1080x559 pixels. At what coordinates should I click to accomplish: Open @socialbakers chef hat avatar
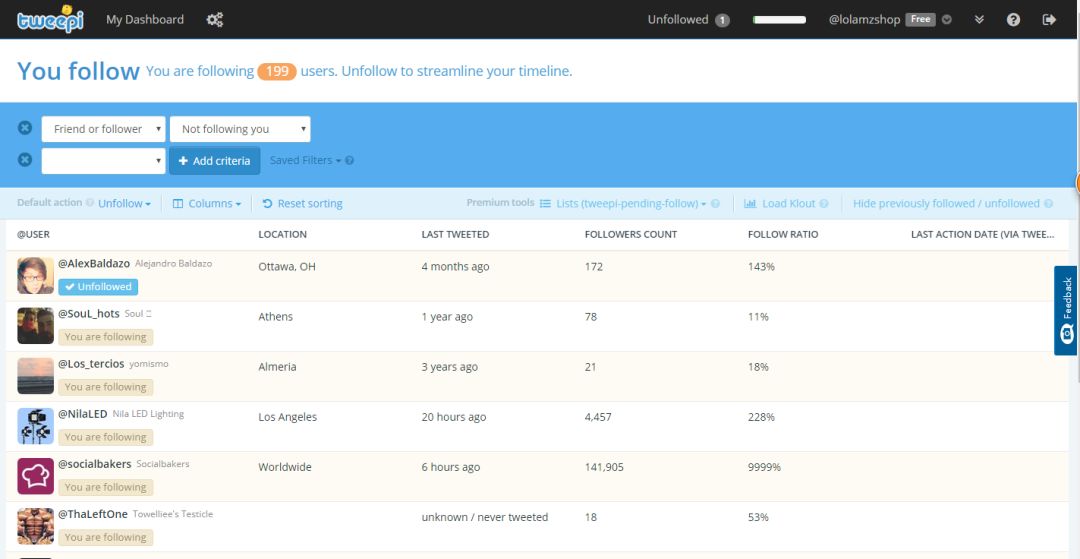(35, 476)
